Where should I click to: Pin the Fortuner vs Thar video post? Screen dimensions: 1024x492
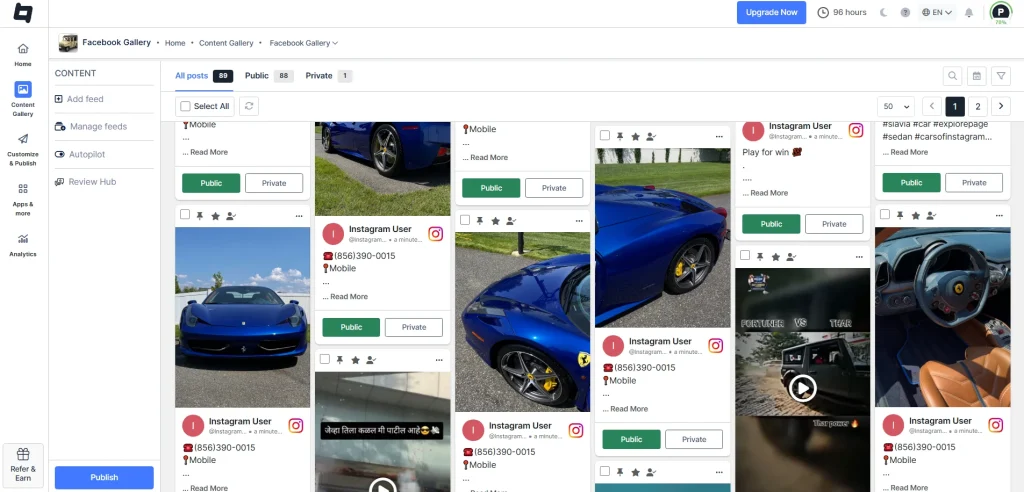(x=760, y=257)
